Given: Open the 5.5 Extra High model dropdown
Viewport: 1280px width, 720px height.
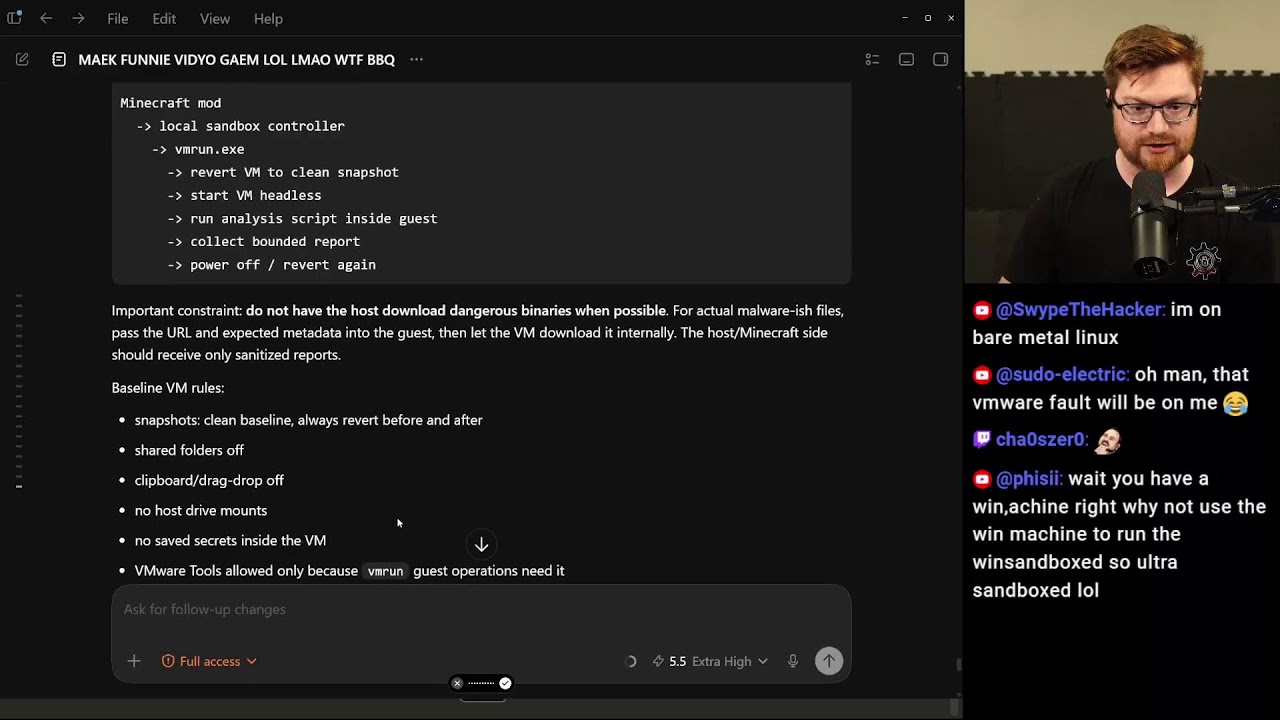Looking at the screenshot, I should tap(711, 661).
